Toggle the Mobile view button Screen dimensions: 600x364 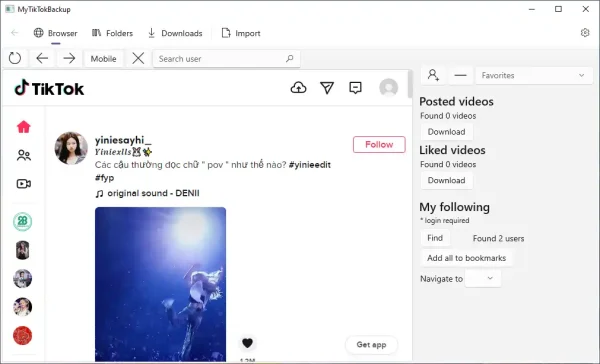[103, 59]
